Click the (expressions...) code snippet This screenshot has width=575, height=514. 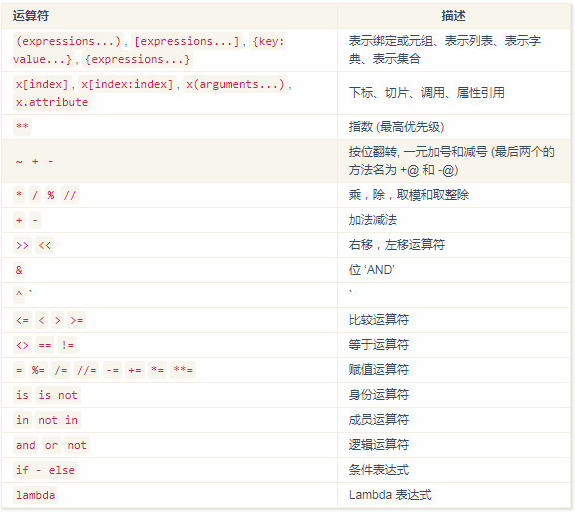pyautogui.click(x=68, y=41)
